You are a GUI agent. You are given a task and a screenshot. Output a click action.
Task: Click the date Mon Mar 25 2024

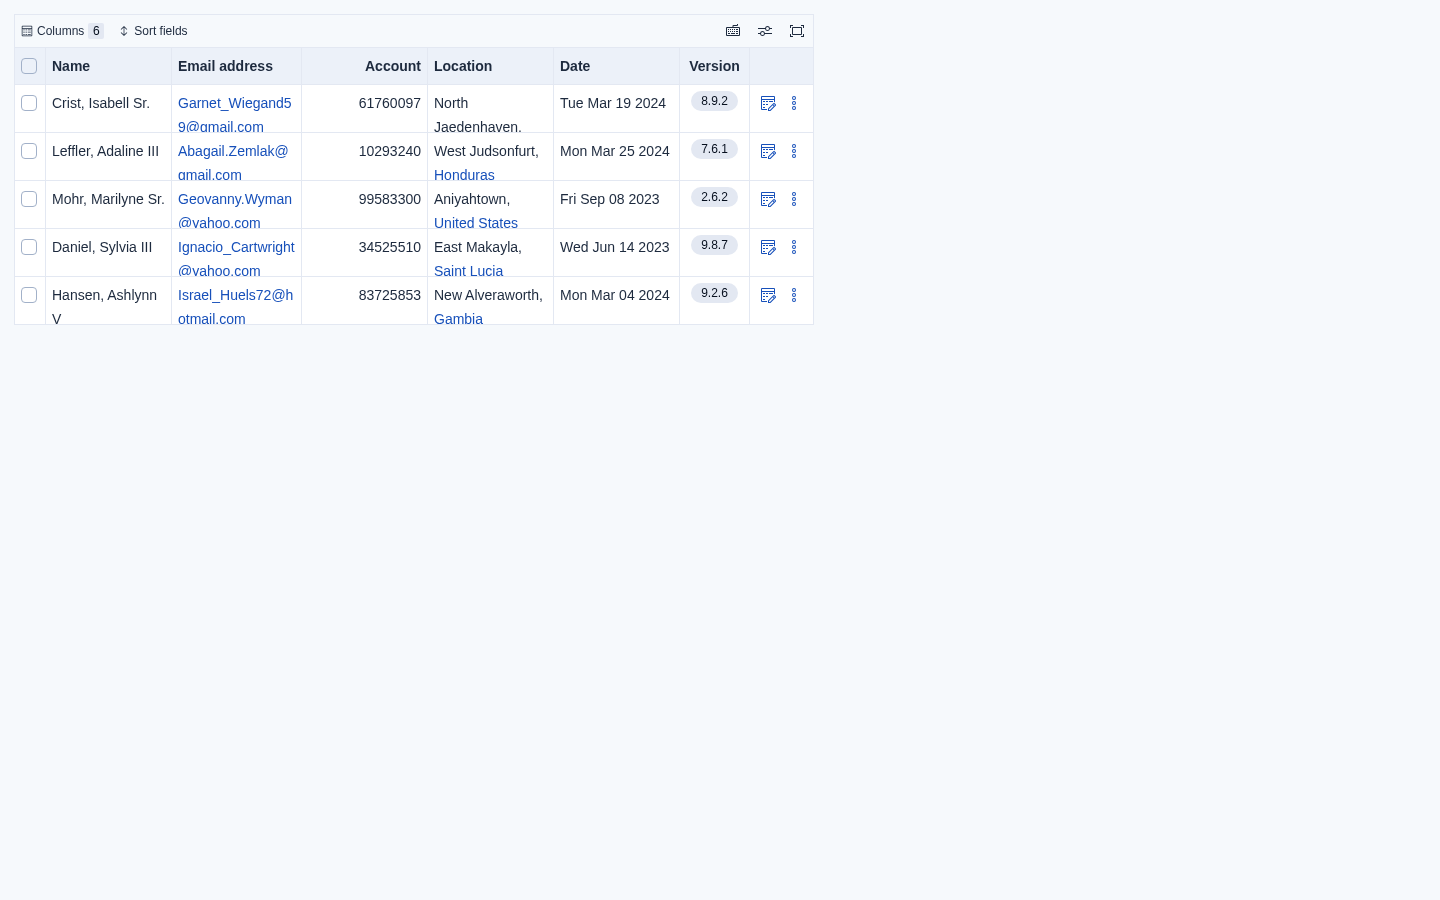click(615, 151)
